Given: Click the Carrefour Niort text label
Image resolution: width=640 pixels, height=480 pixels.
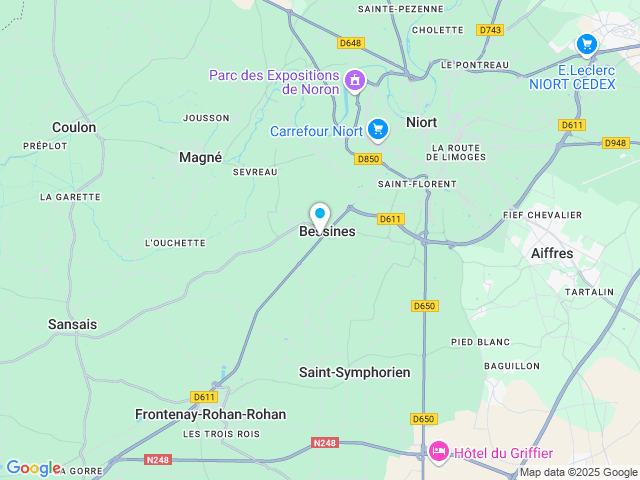Looking at the screenshot, I should [x=316, y=131].
